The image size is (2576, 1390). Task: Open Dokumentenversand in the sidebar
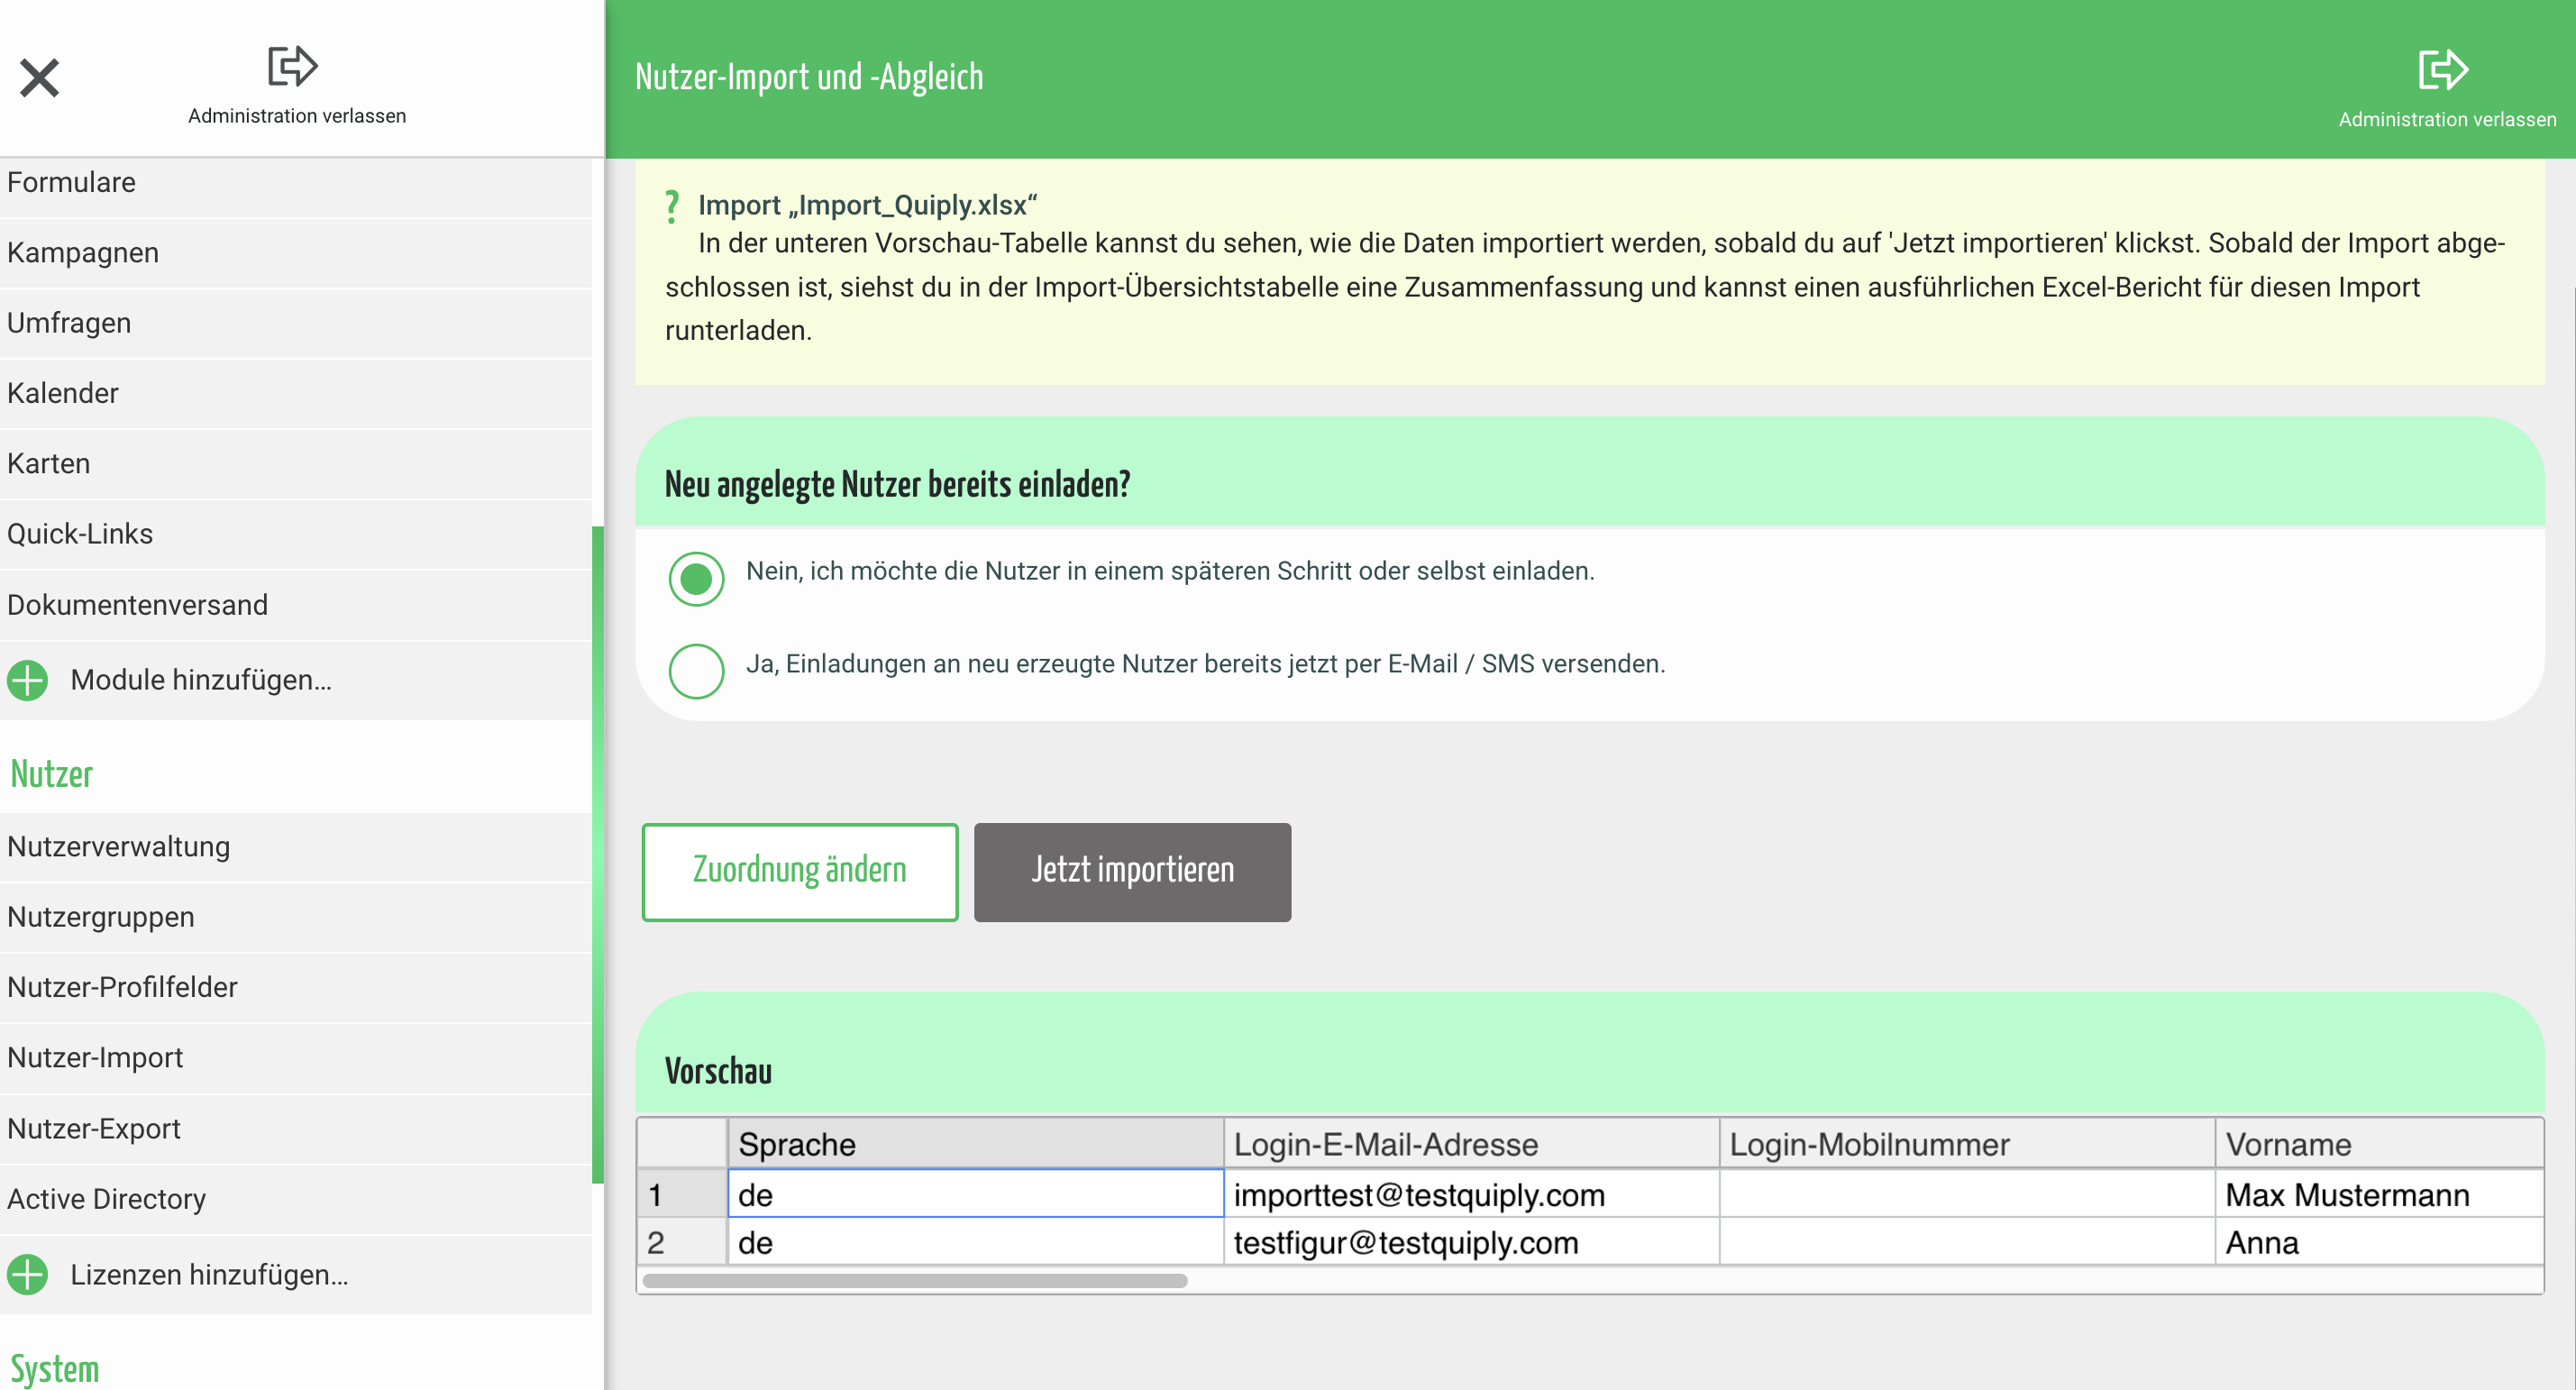(296, 605)
